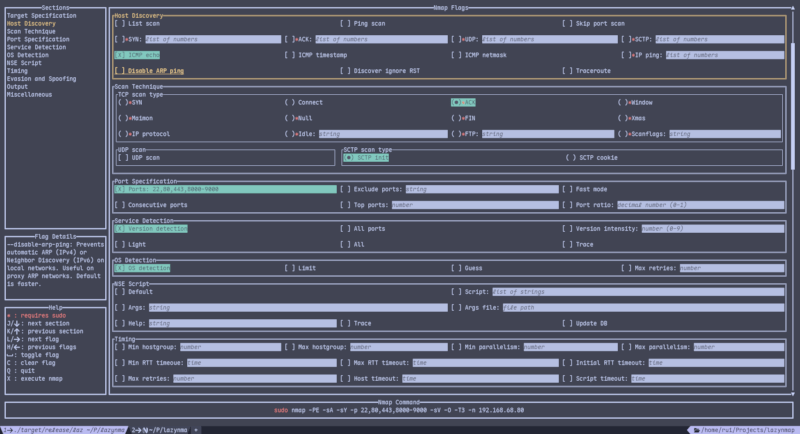Click the sudo nmap command line text

click(399, 410)
